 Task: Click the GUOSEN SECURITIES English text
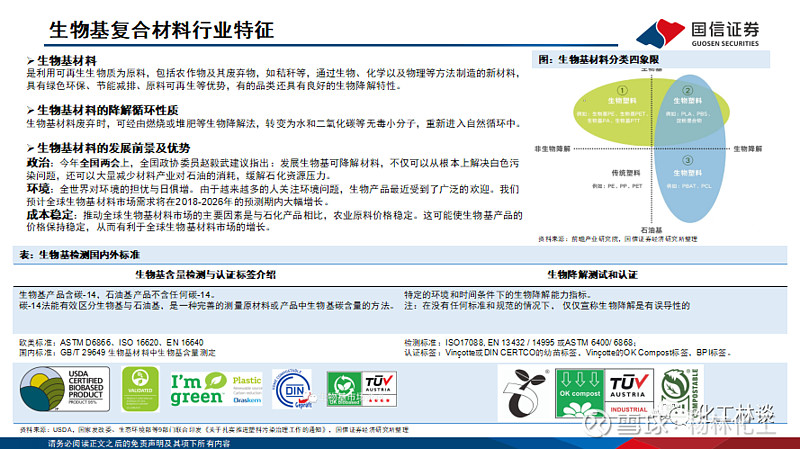pyautogui.click(x=725, y=43)
